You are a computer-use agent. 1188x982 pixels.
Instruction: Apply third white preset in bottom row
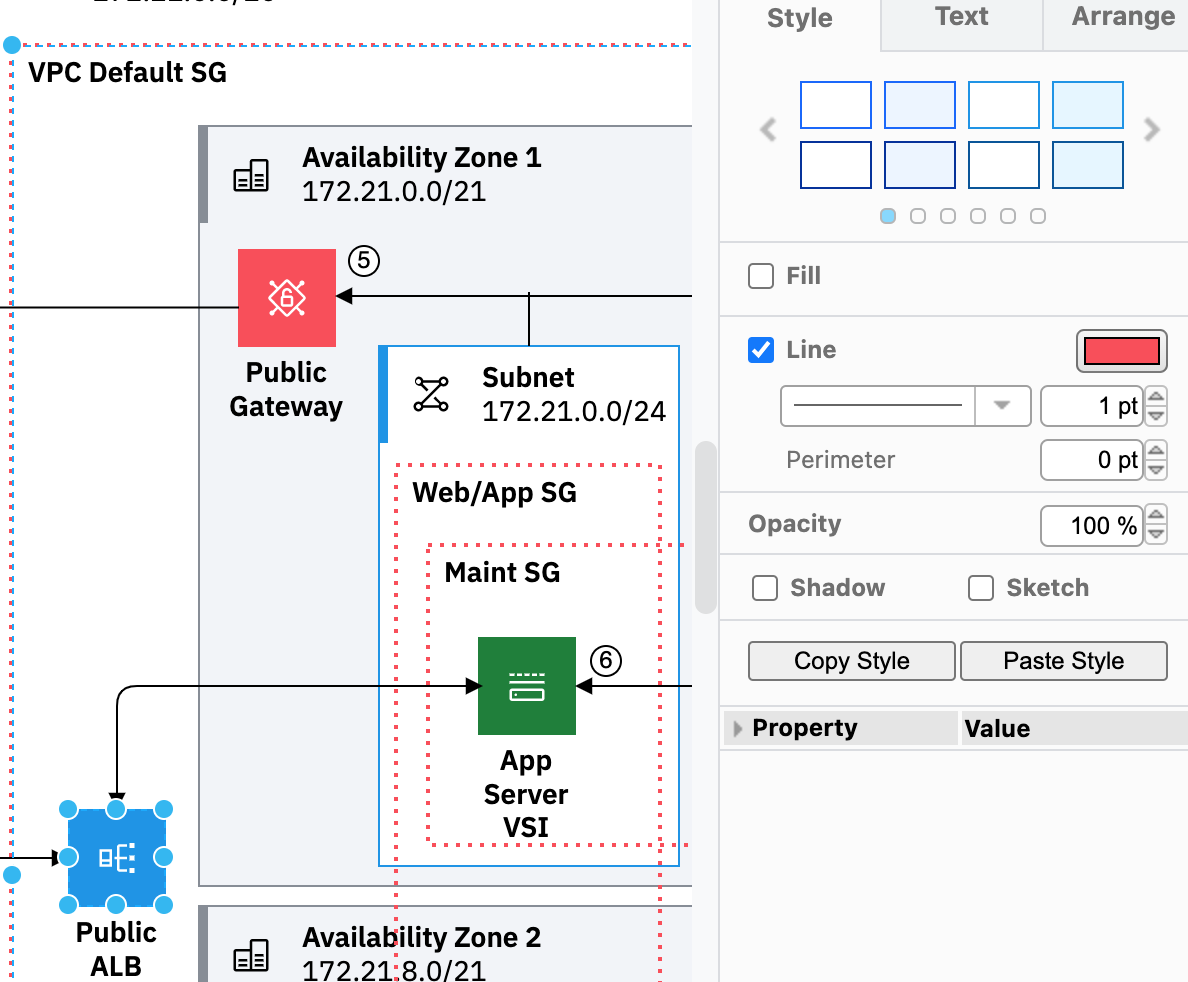(x=1004, y=164)
